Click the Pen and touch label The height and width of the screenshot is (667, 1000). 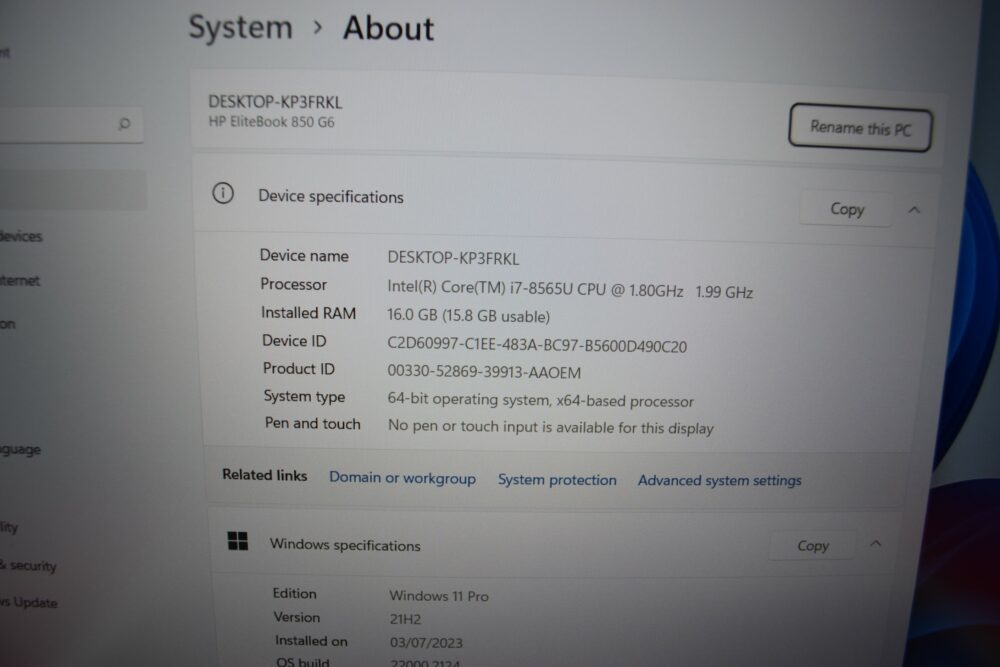(x=312, y=423)
